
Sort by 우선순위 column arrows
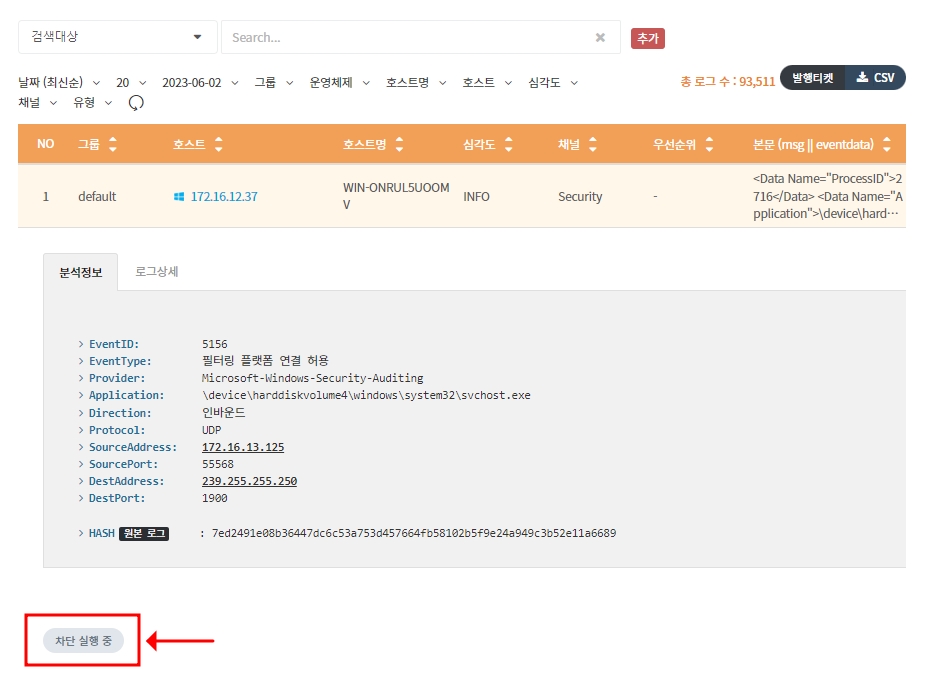(709, 145)
